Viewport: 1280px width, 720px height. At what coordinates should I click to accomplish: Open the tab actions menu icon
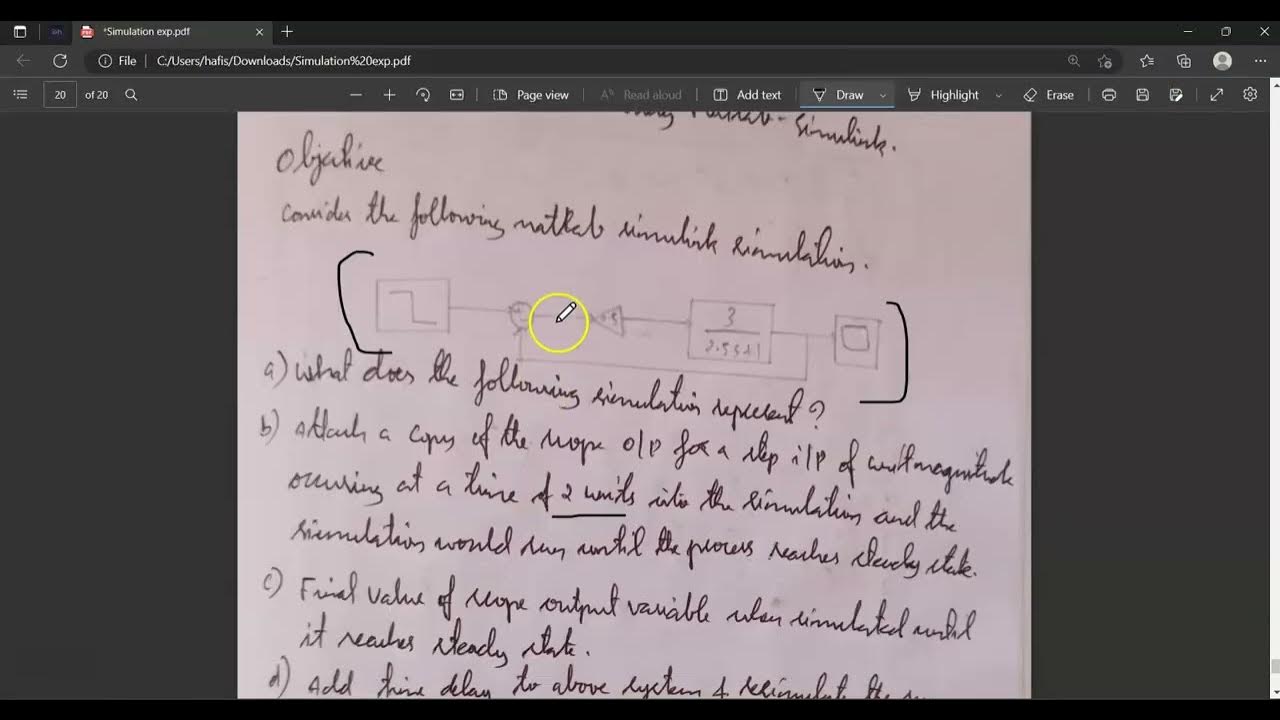click(20, 32)
